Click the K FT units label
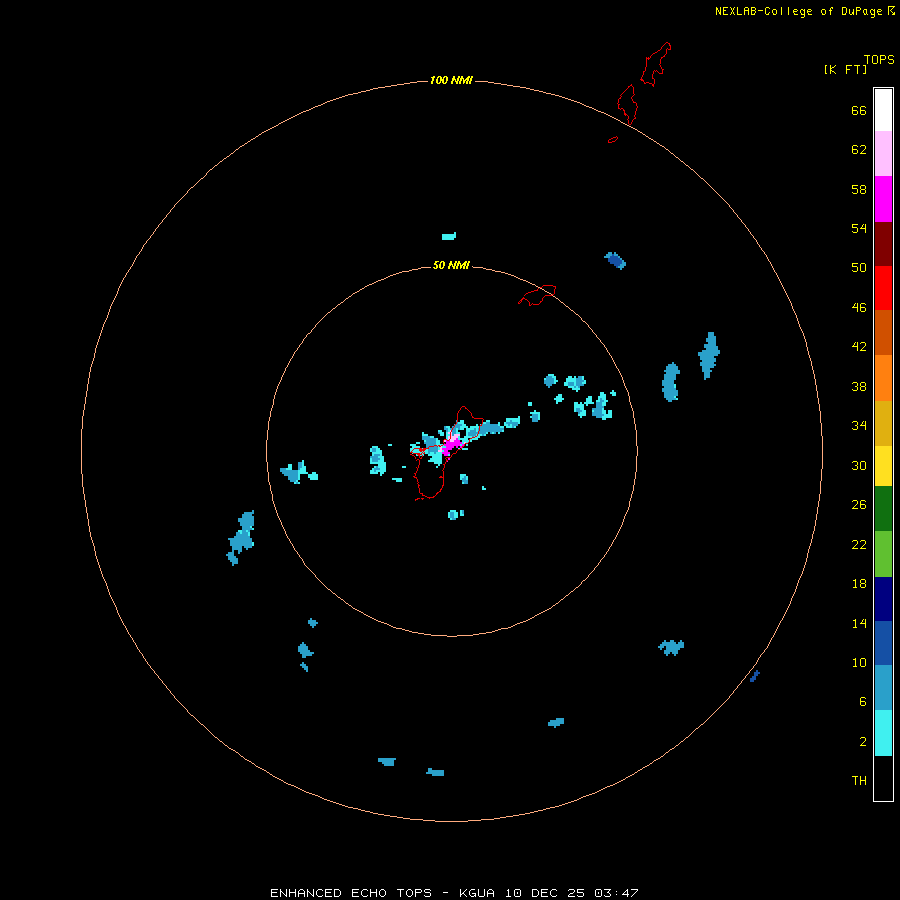The height and width of the screenshot is (900, 900). pyautogui.click(x=846, y=69)
